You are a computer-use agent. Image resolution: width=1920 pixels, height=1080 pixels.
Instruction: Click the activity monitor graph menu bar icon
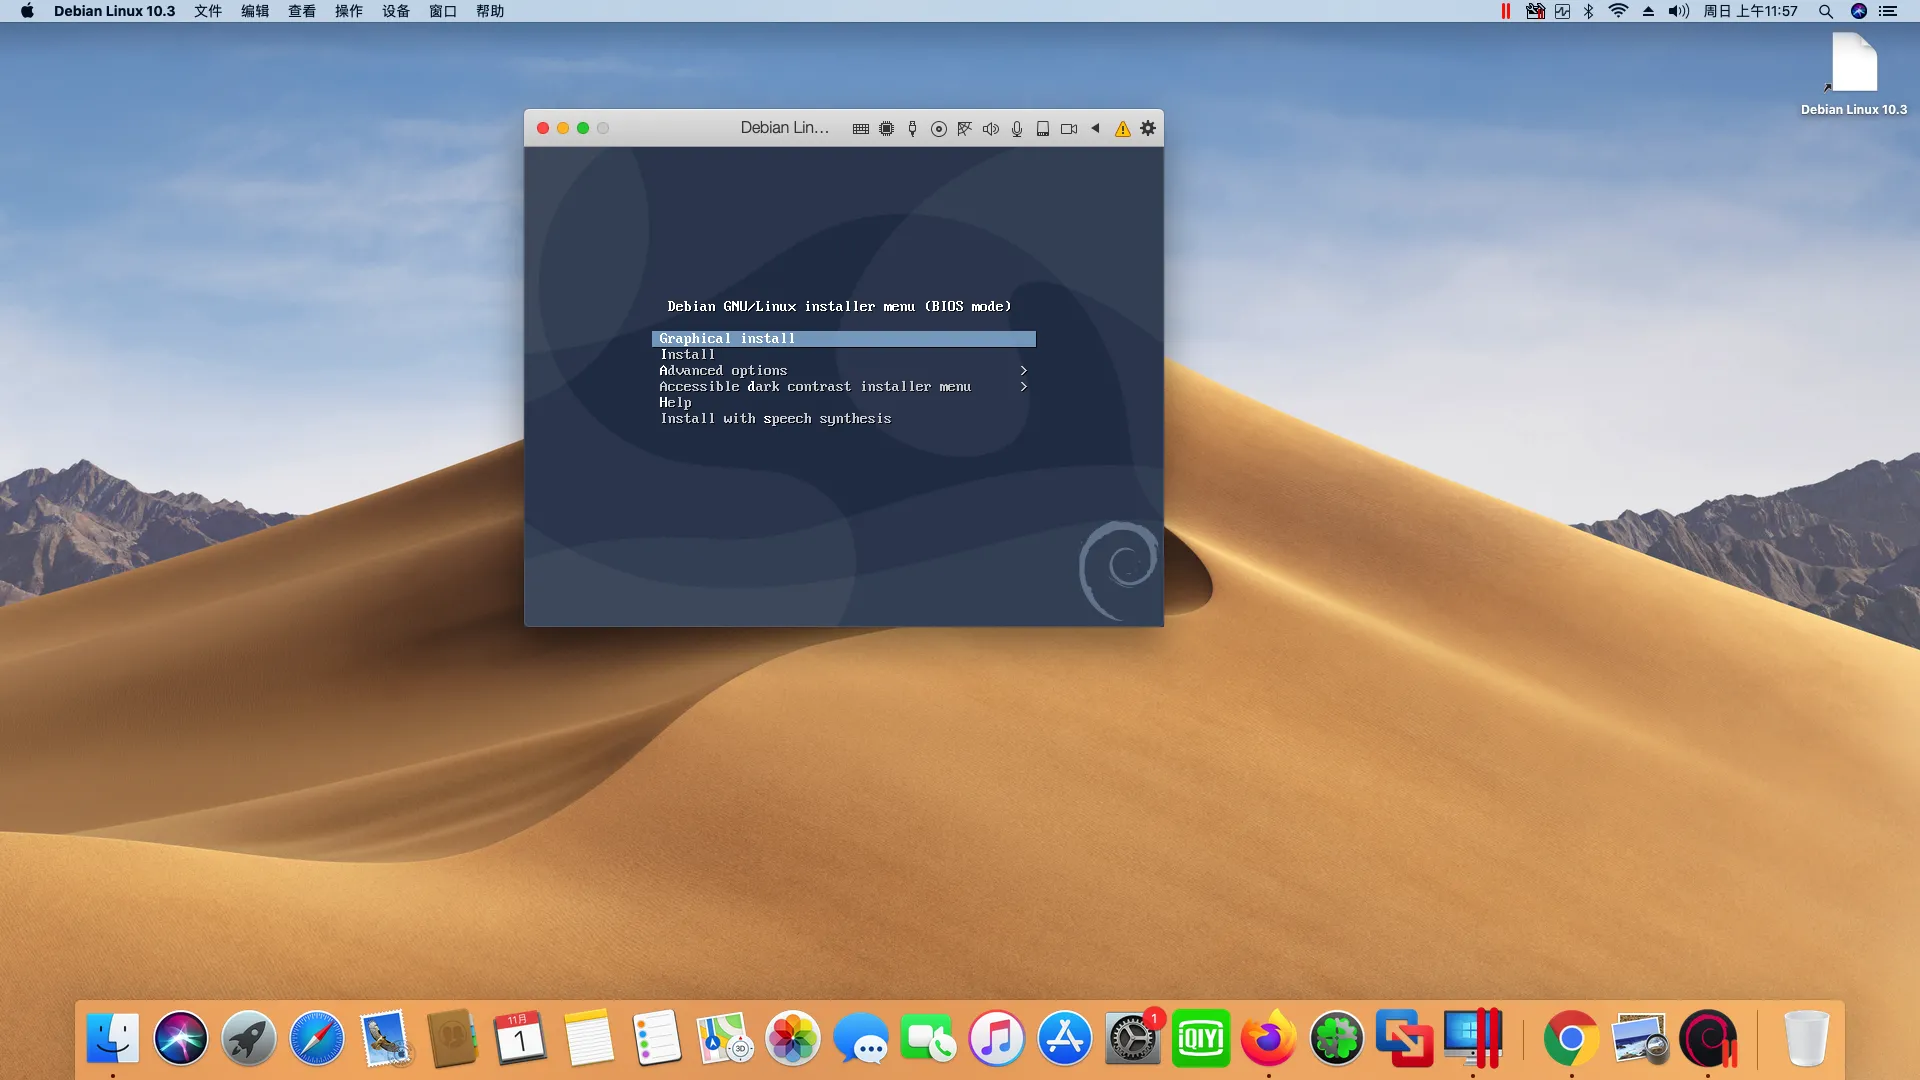pyautogui.click(x=1562, y=11)
